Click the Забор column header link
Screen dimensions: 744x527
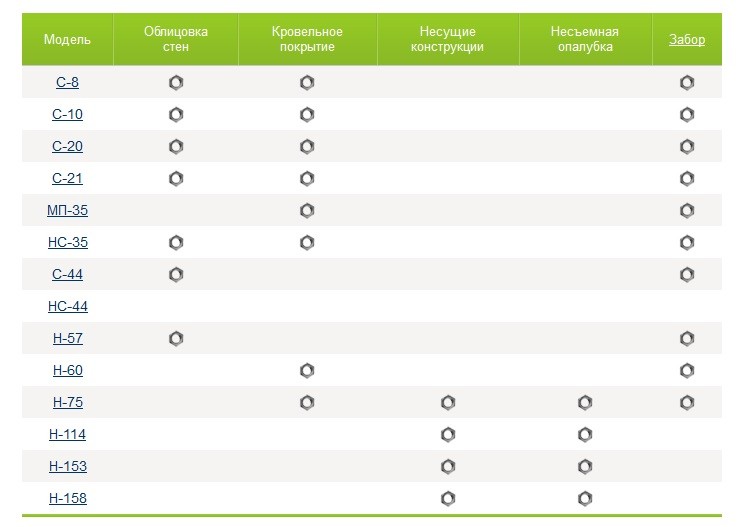pos(687,39)
